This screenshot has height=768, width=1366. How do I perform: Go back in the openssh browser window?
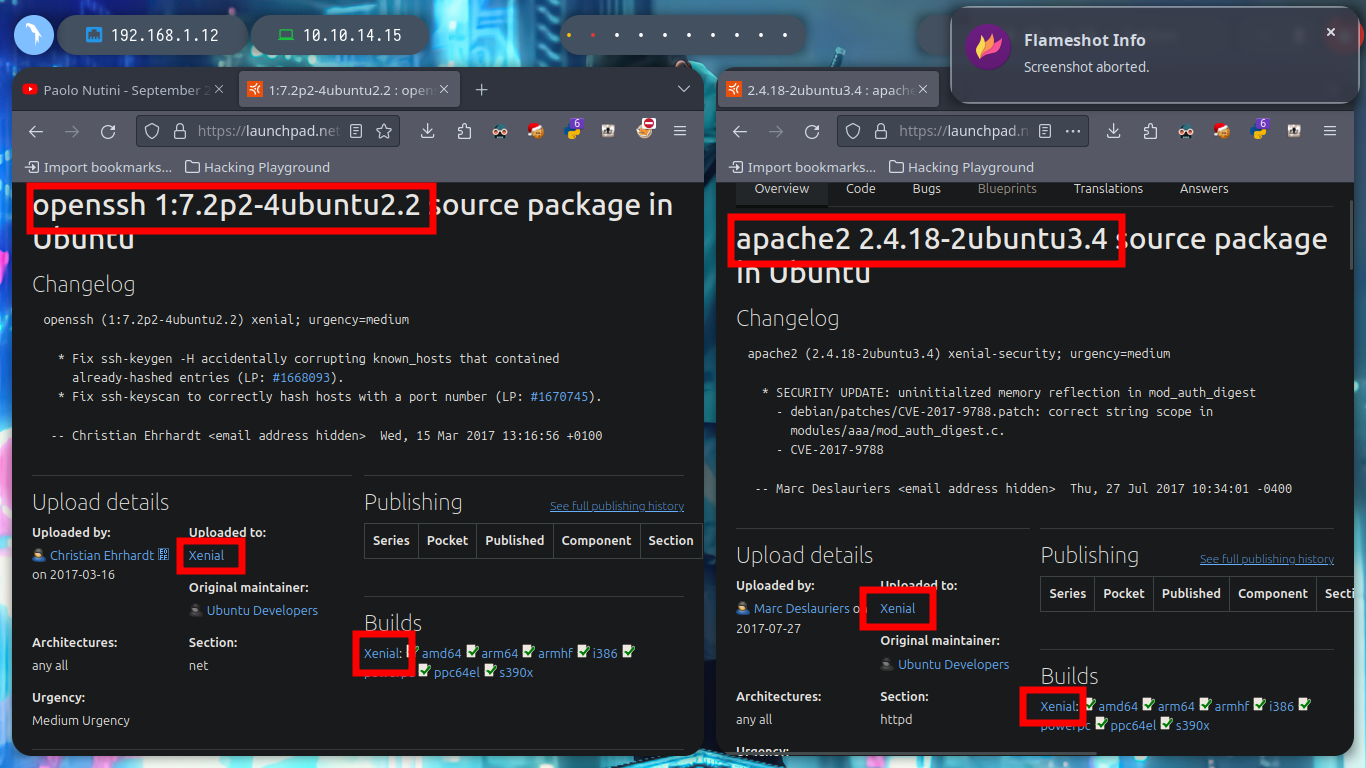point(36,131)
